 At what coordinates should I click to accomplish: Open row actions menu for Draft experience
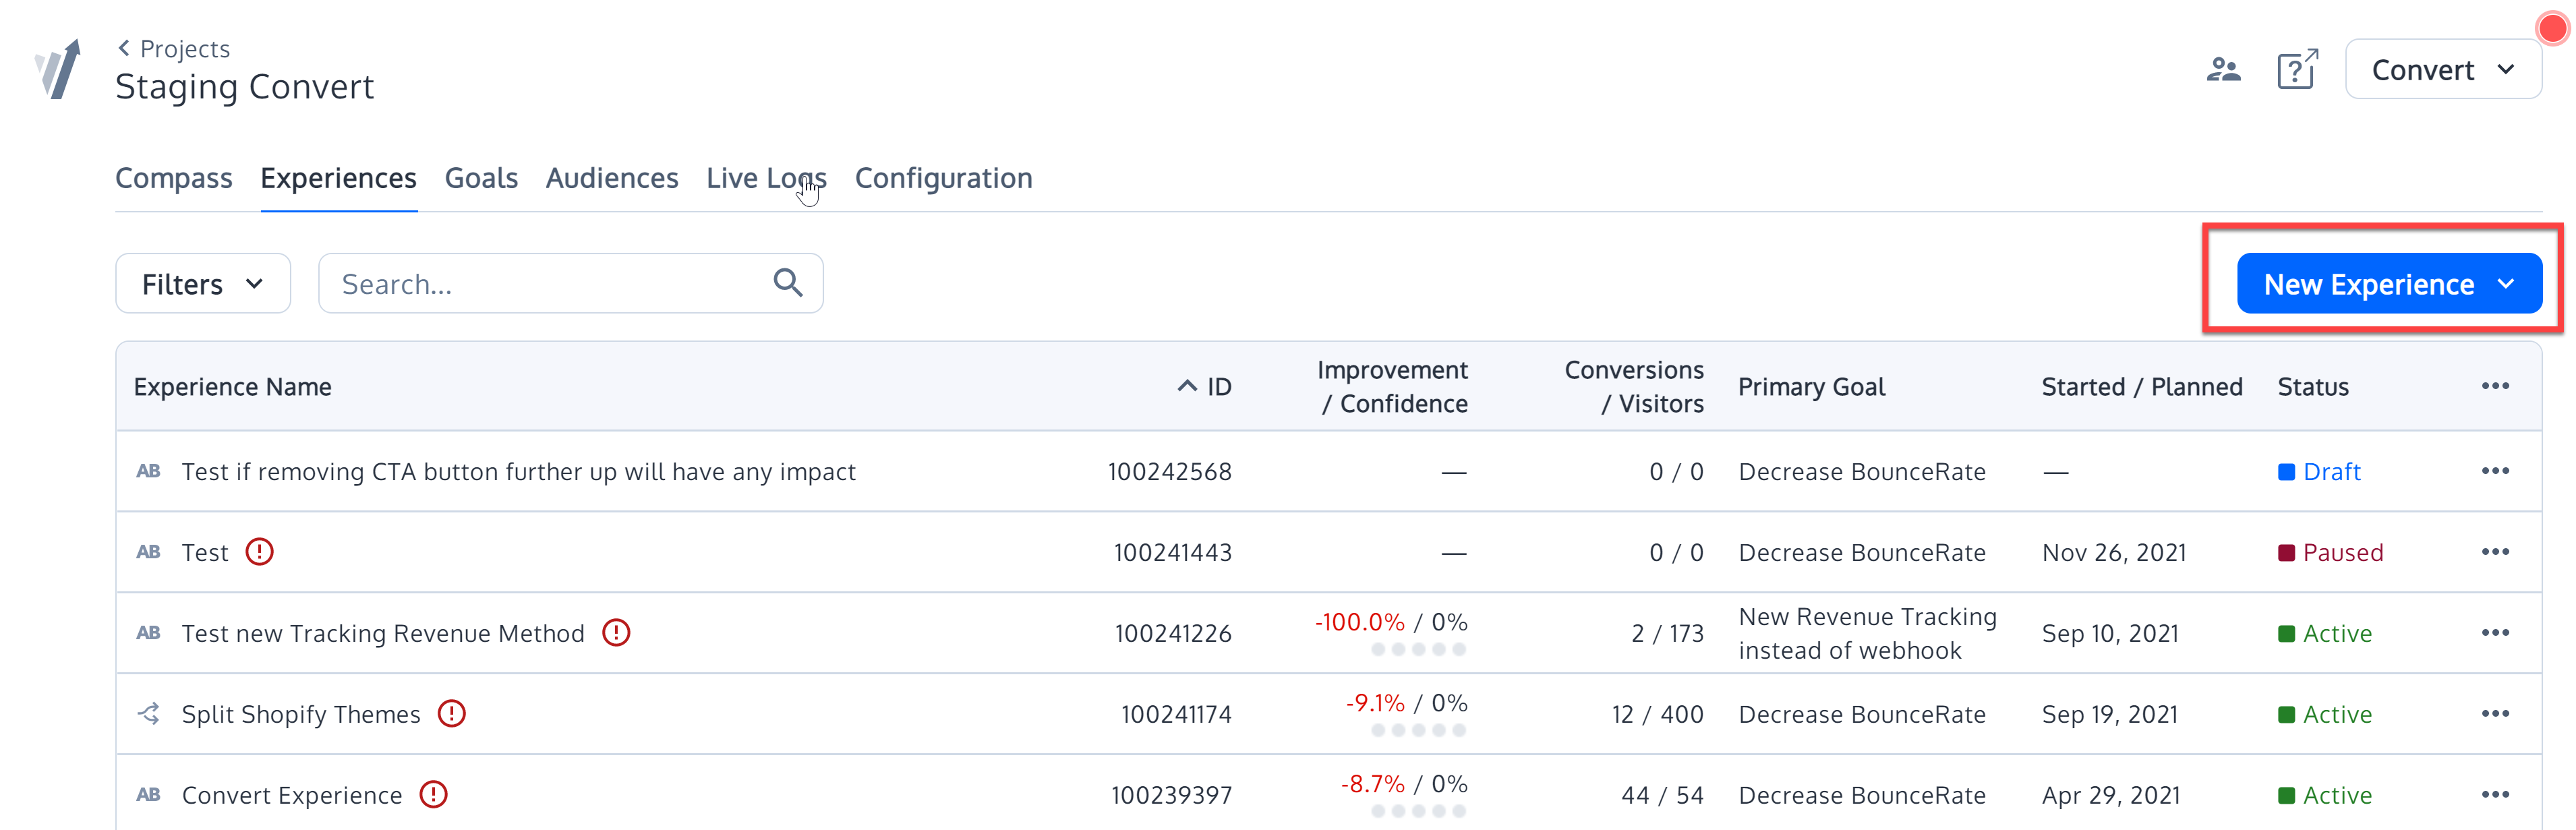[x=2495, y=471]
